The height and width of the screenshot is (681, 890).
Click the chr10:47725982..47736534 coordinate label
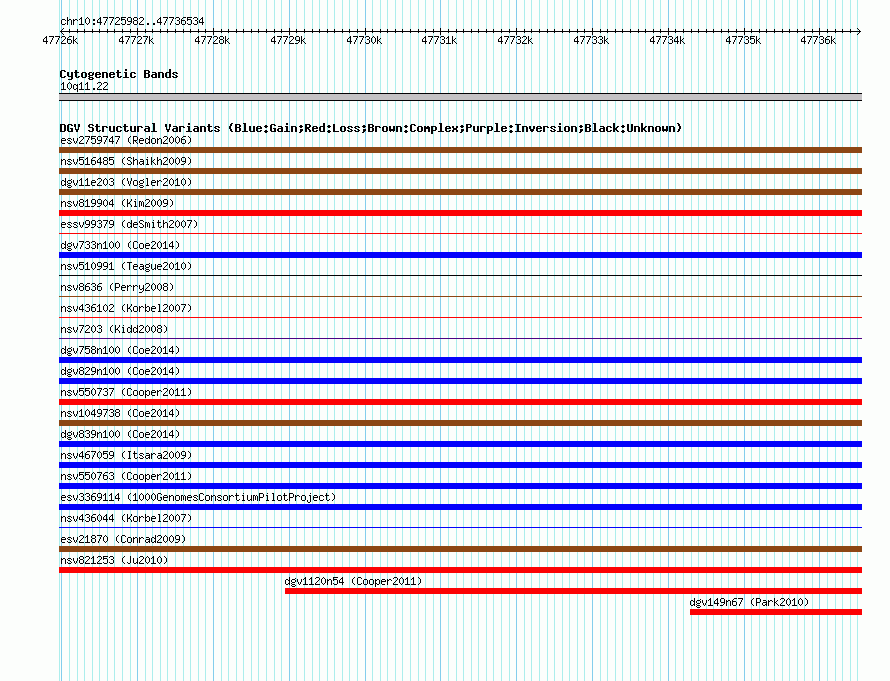[x=132, y=21]
